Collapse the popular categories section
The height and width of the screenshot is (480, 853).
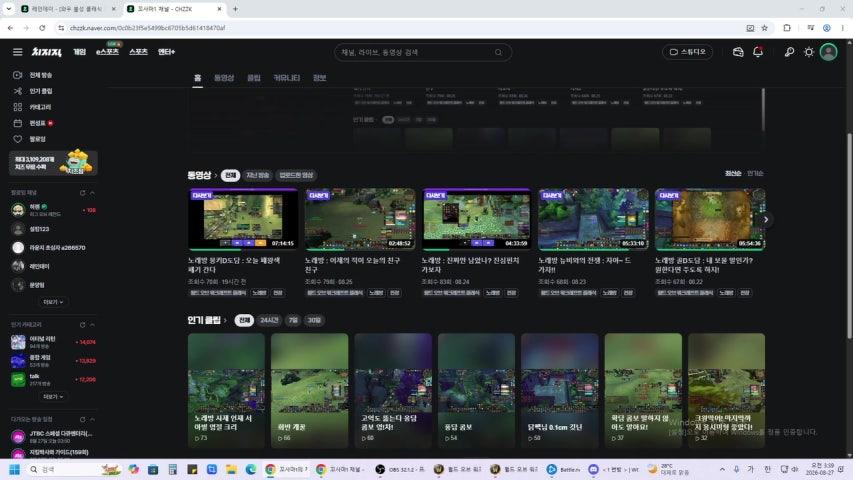pos(92,324)
